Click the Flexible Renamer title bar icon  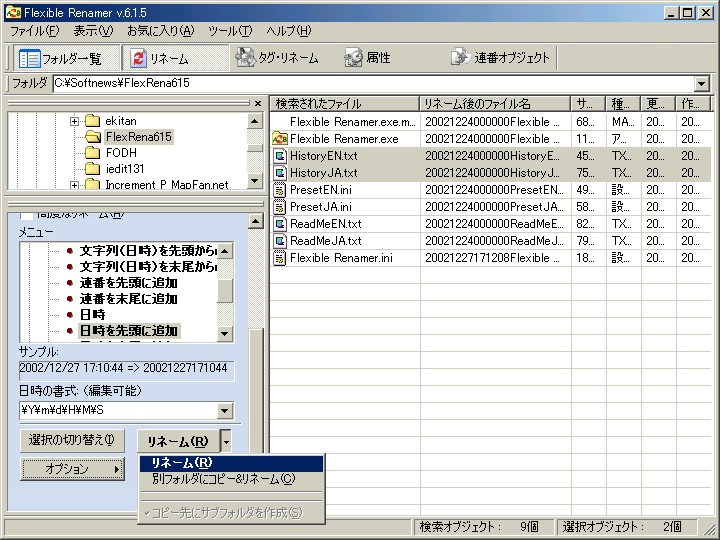[x=13, y=12]
